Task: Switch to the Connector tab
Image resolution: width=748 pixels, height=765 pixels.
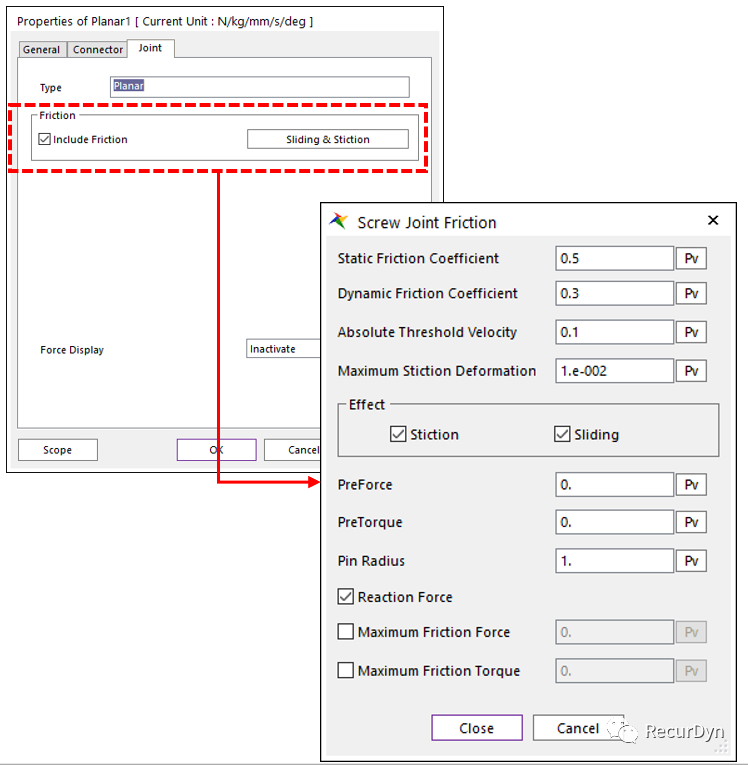Action: 98,49
